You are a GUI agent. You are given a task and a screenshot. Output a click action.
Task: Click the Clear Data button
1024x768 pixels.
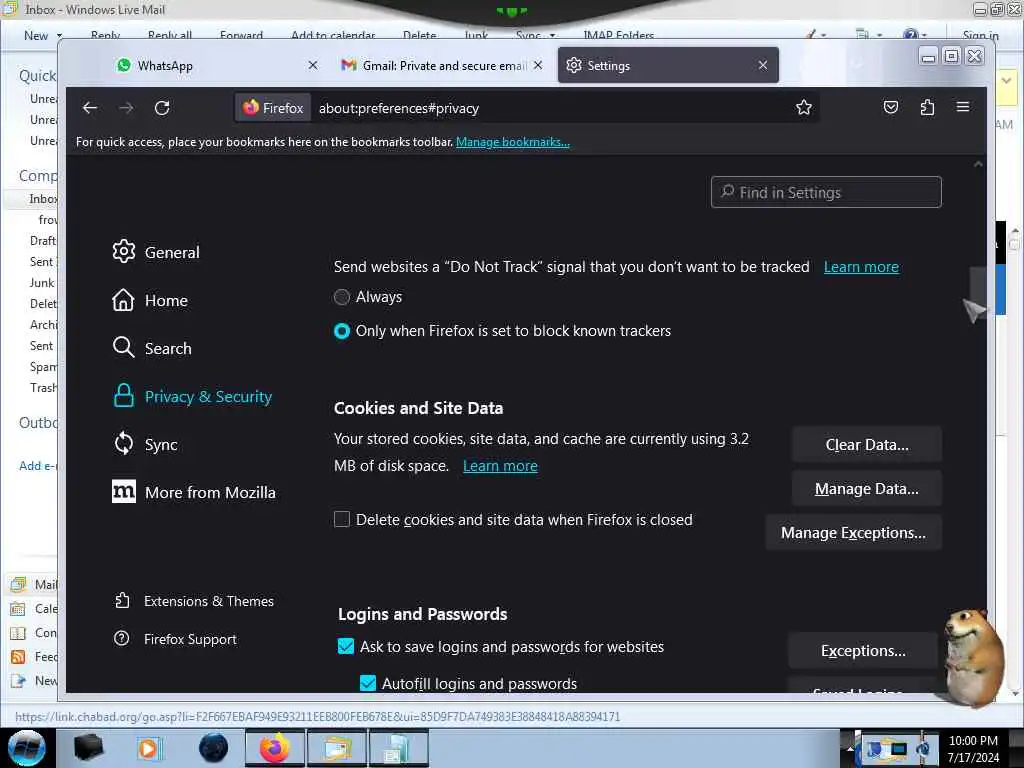coord(867,445)
